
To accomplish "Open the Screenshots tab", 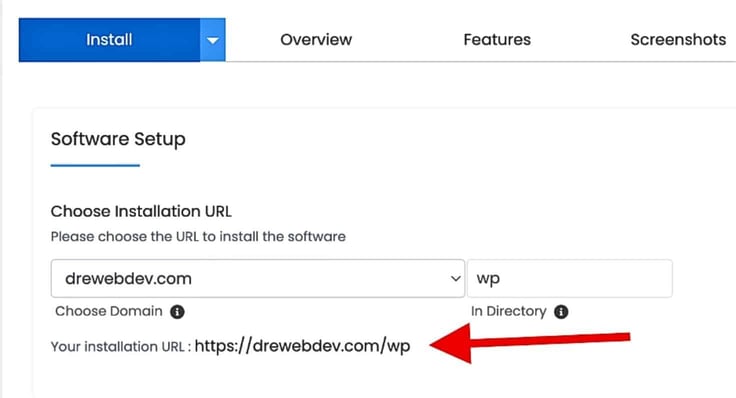I will point(678,40).
